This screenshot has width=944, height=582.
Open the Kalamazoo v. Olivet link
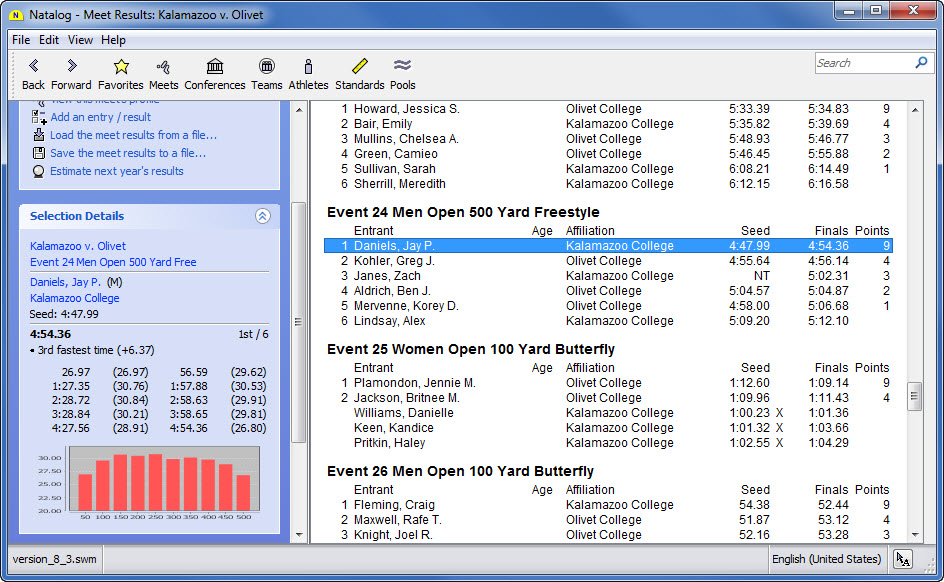pyautogui.click(x=78, y=246)
